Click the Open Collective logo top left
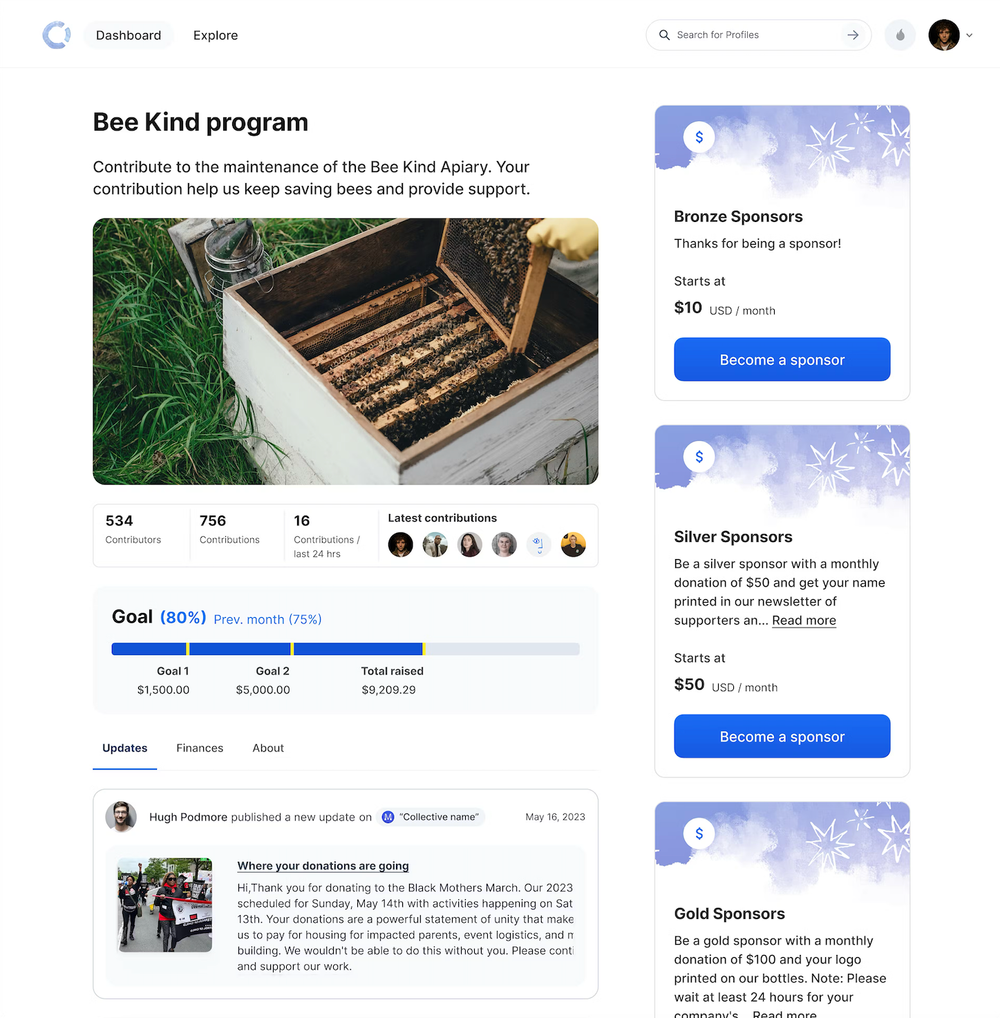 pos(57,34)
